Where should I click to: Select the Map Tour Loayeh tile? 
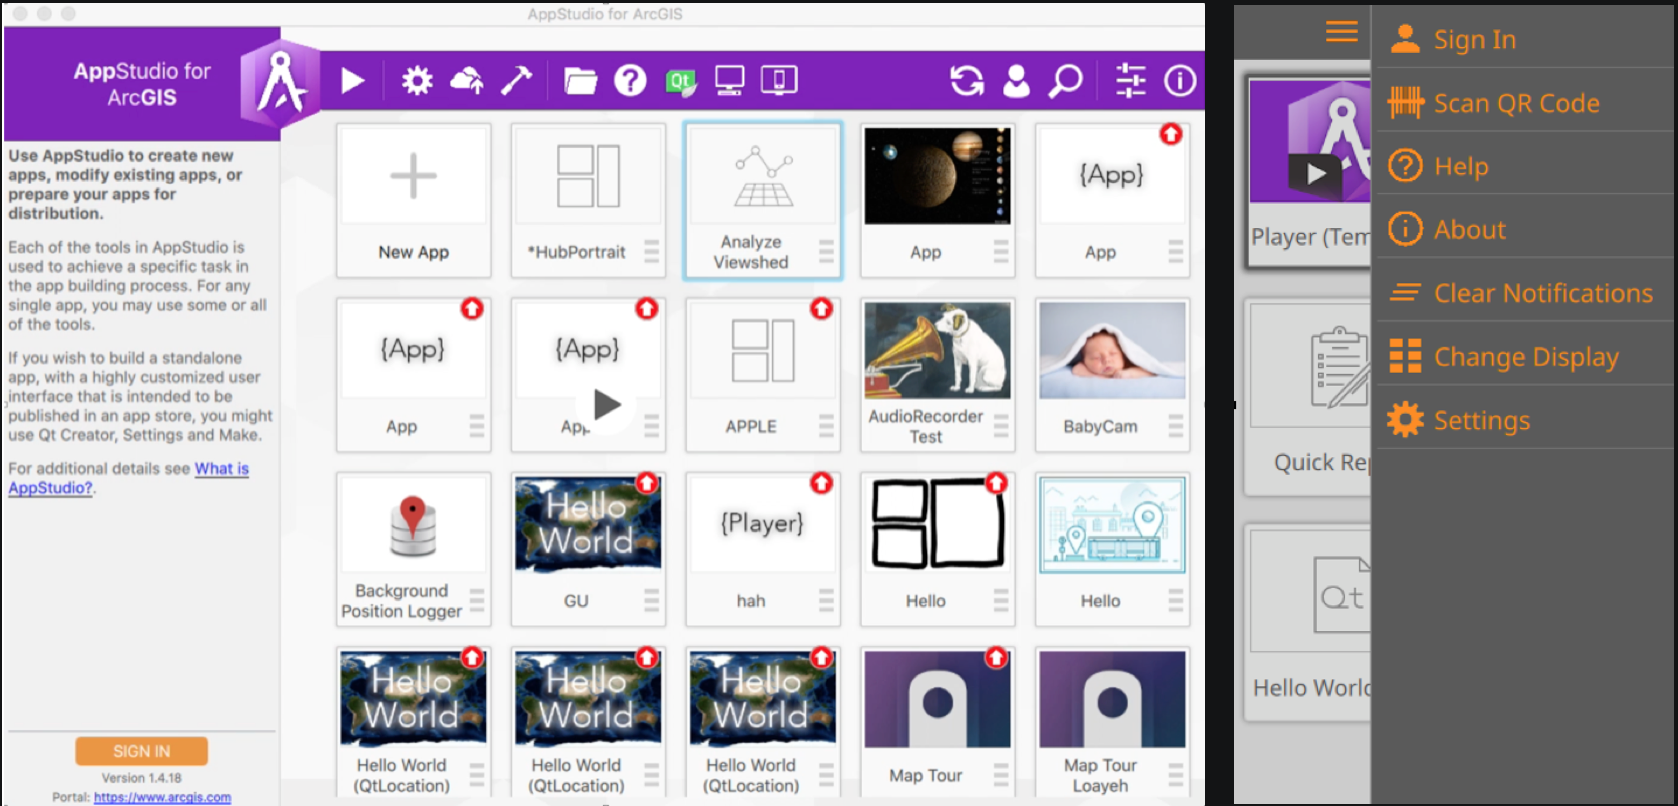click(1112, 722)
